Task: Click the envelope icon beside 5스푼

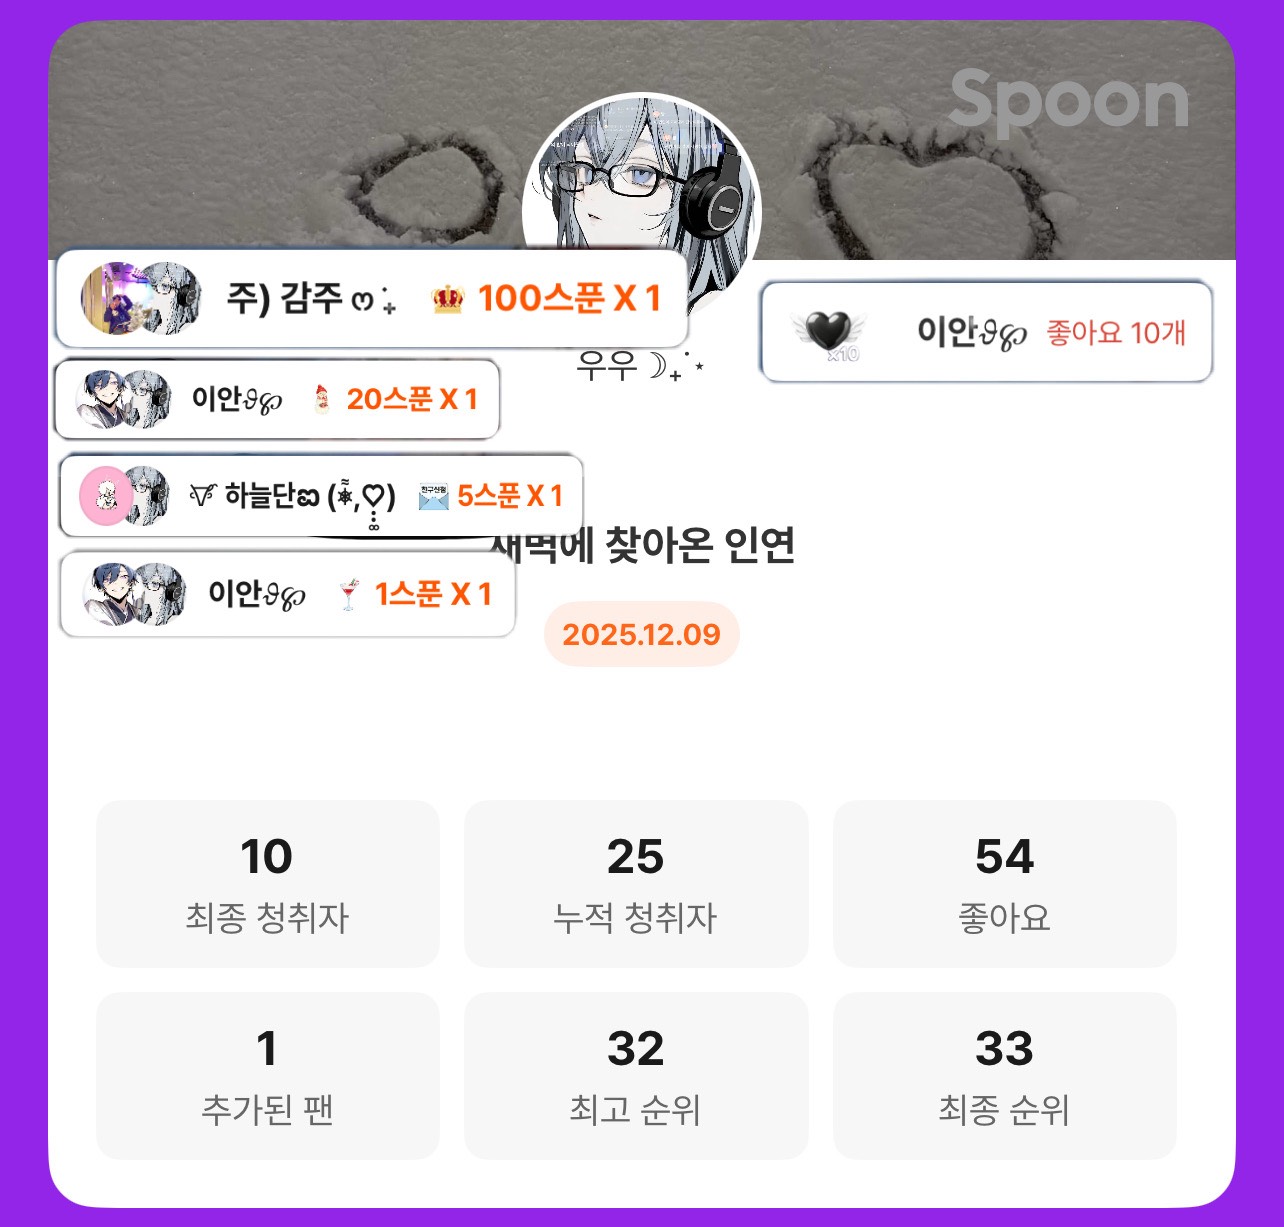Action: (433, 496)
